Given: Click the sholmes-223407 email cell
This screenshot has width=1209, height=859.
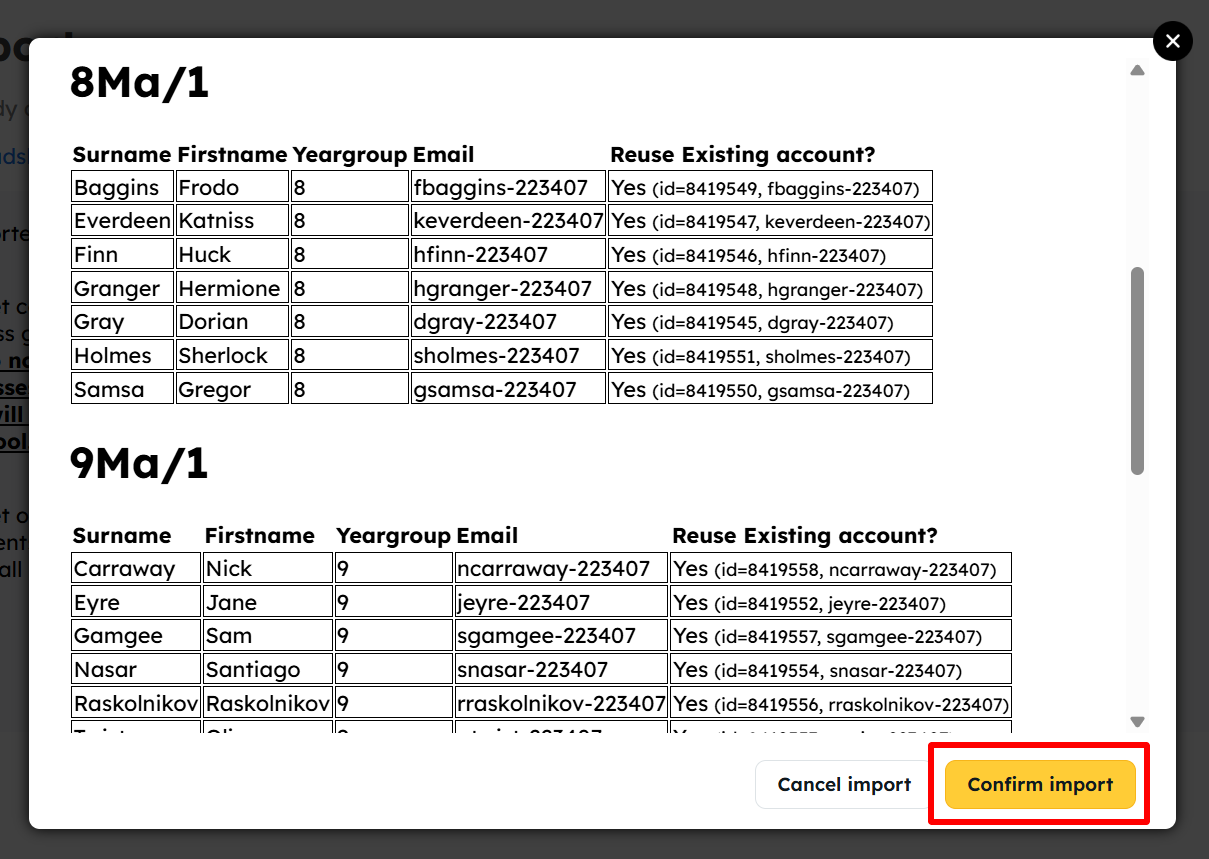Looking at the screenshot, I should [509, 355].
